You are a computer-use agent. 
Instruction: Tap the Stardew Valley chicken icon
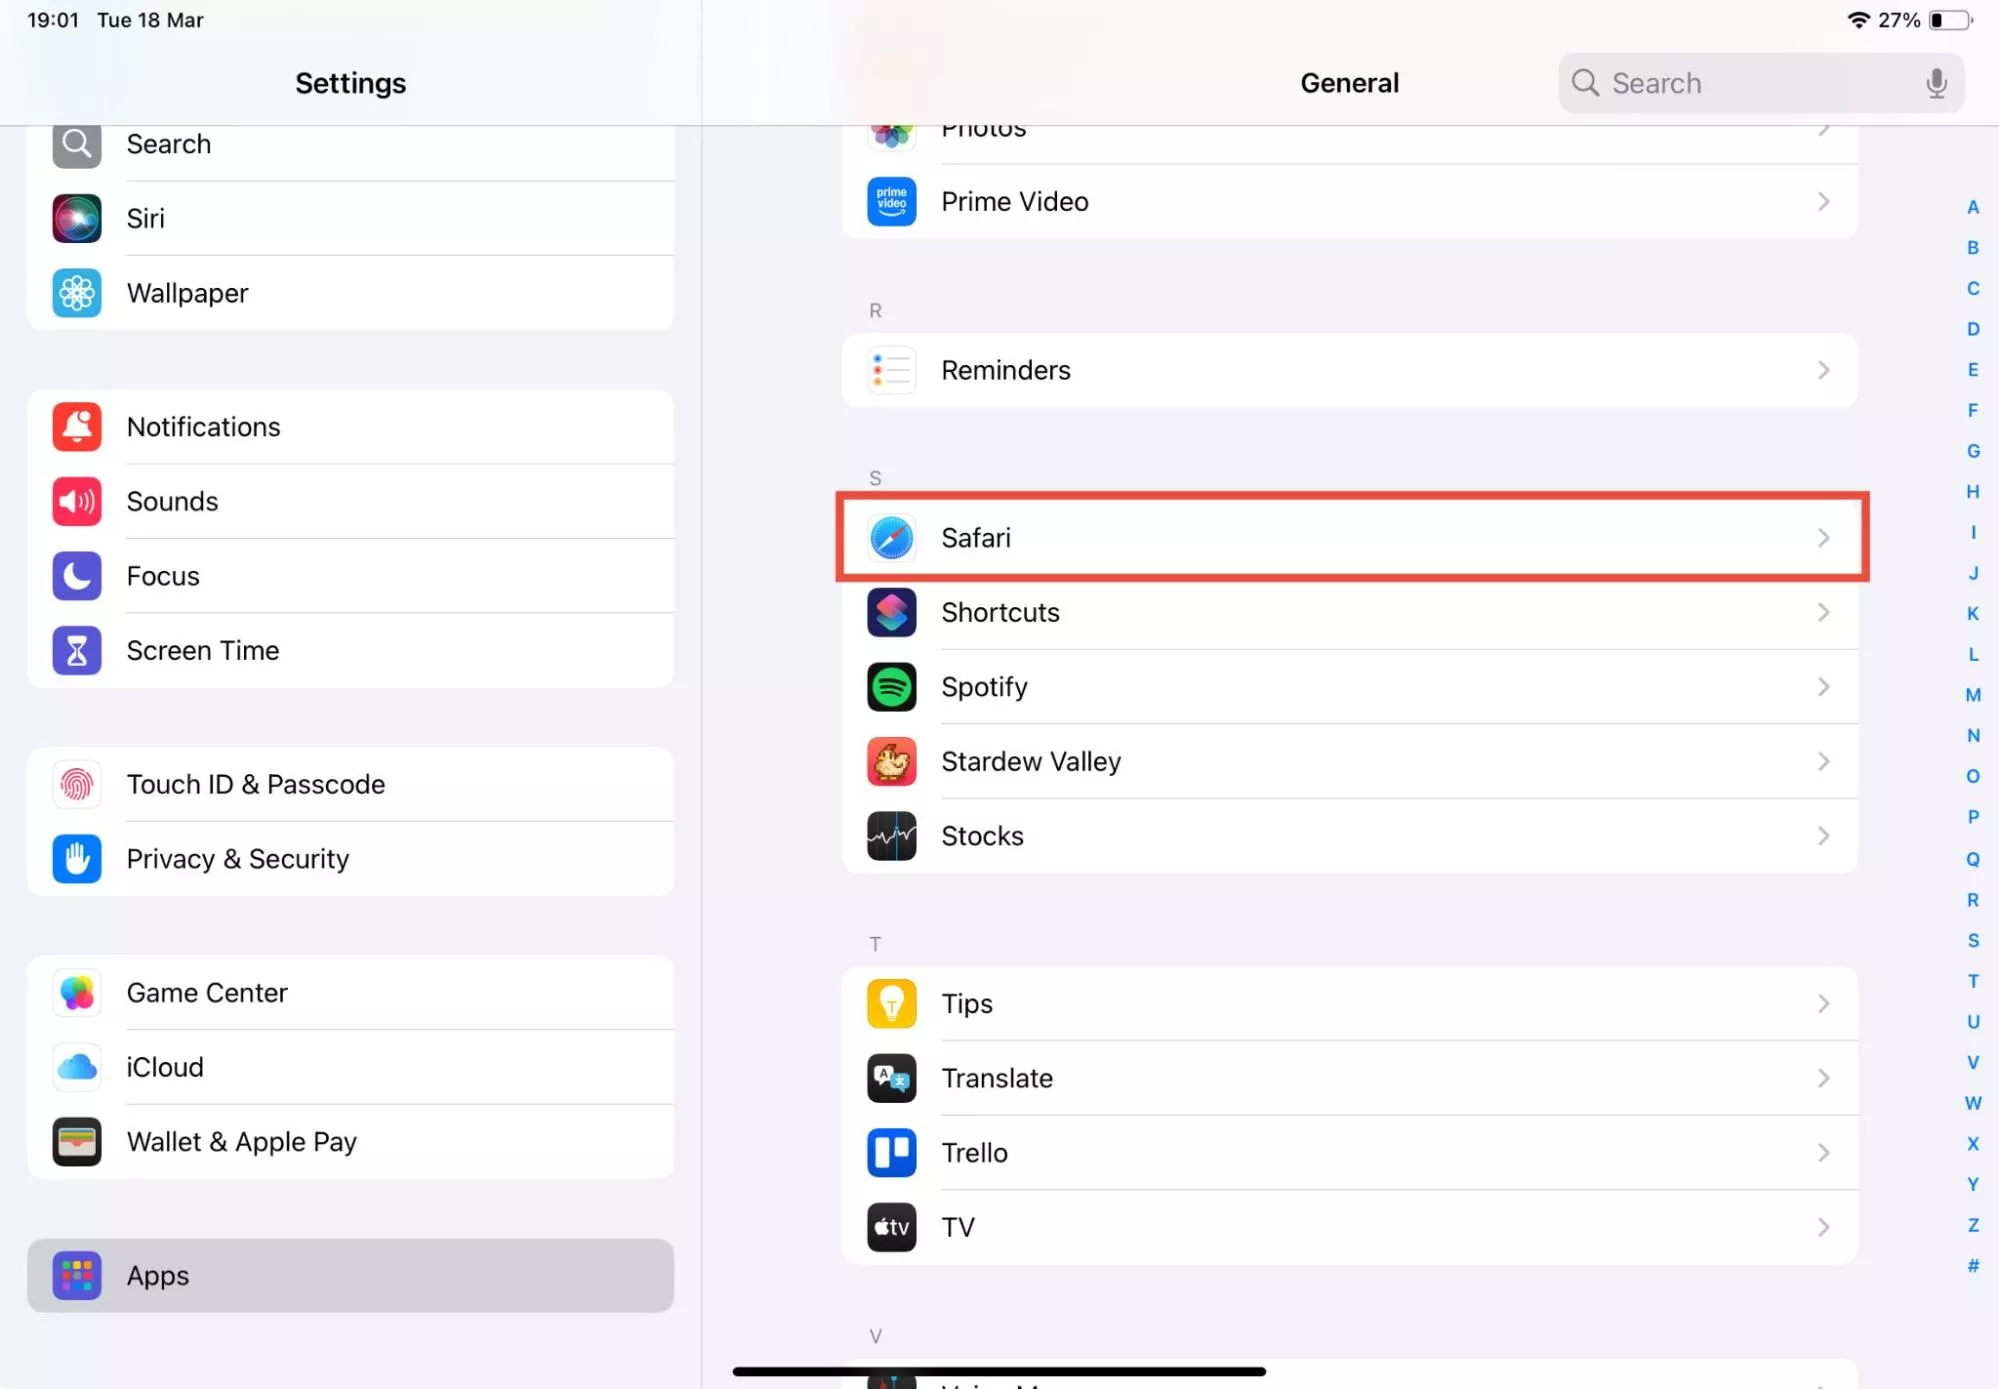point(891,762)
